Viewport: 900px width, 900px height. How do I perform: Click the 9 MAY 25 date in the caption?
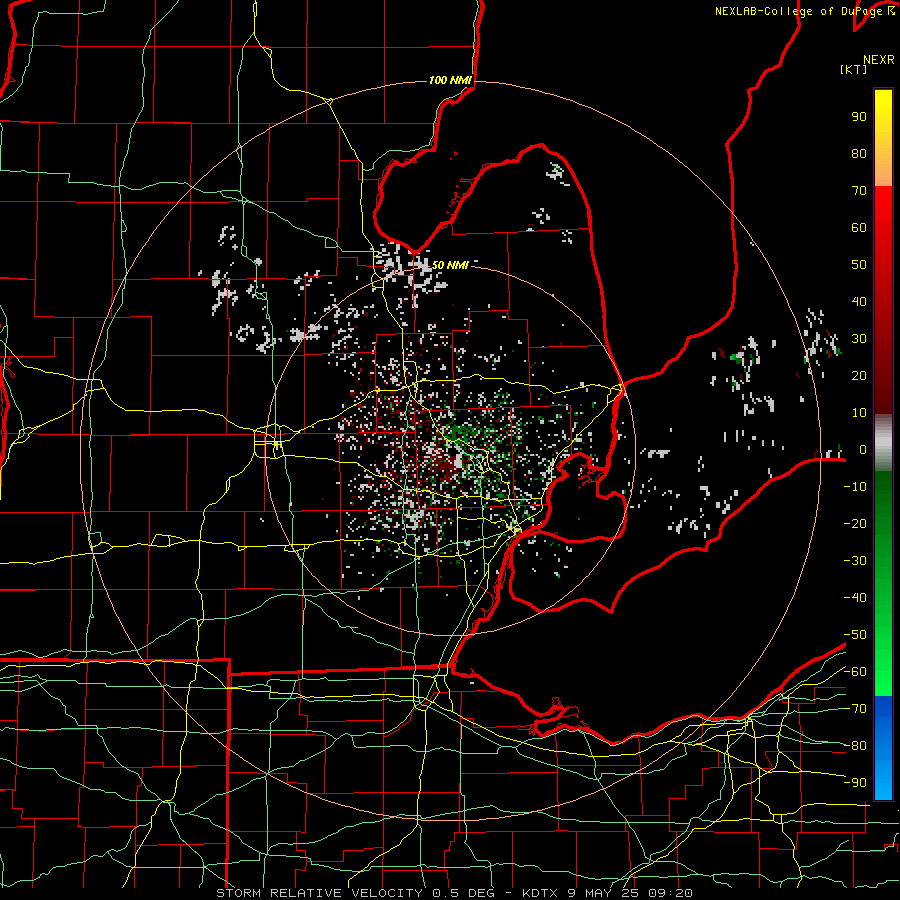click(603, 893)
